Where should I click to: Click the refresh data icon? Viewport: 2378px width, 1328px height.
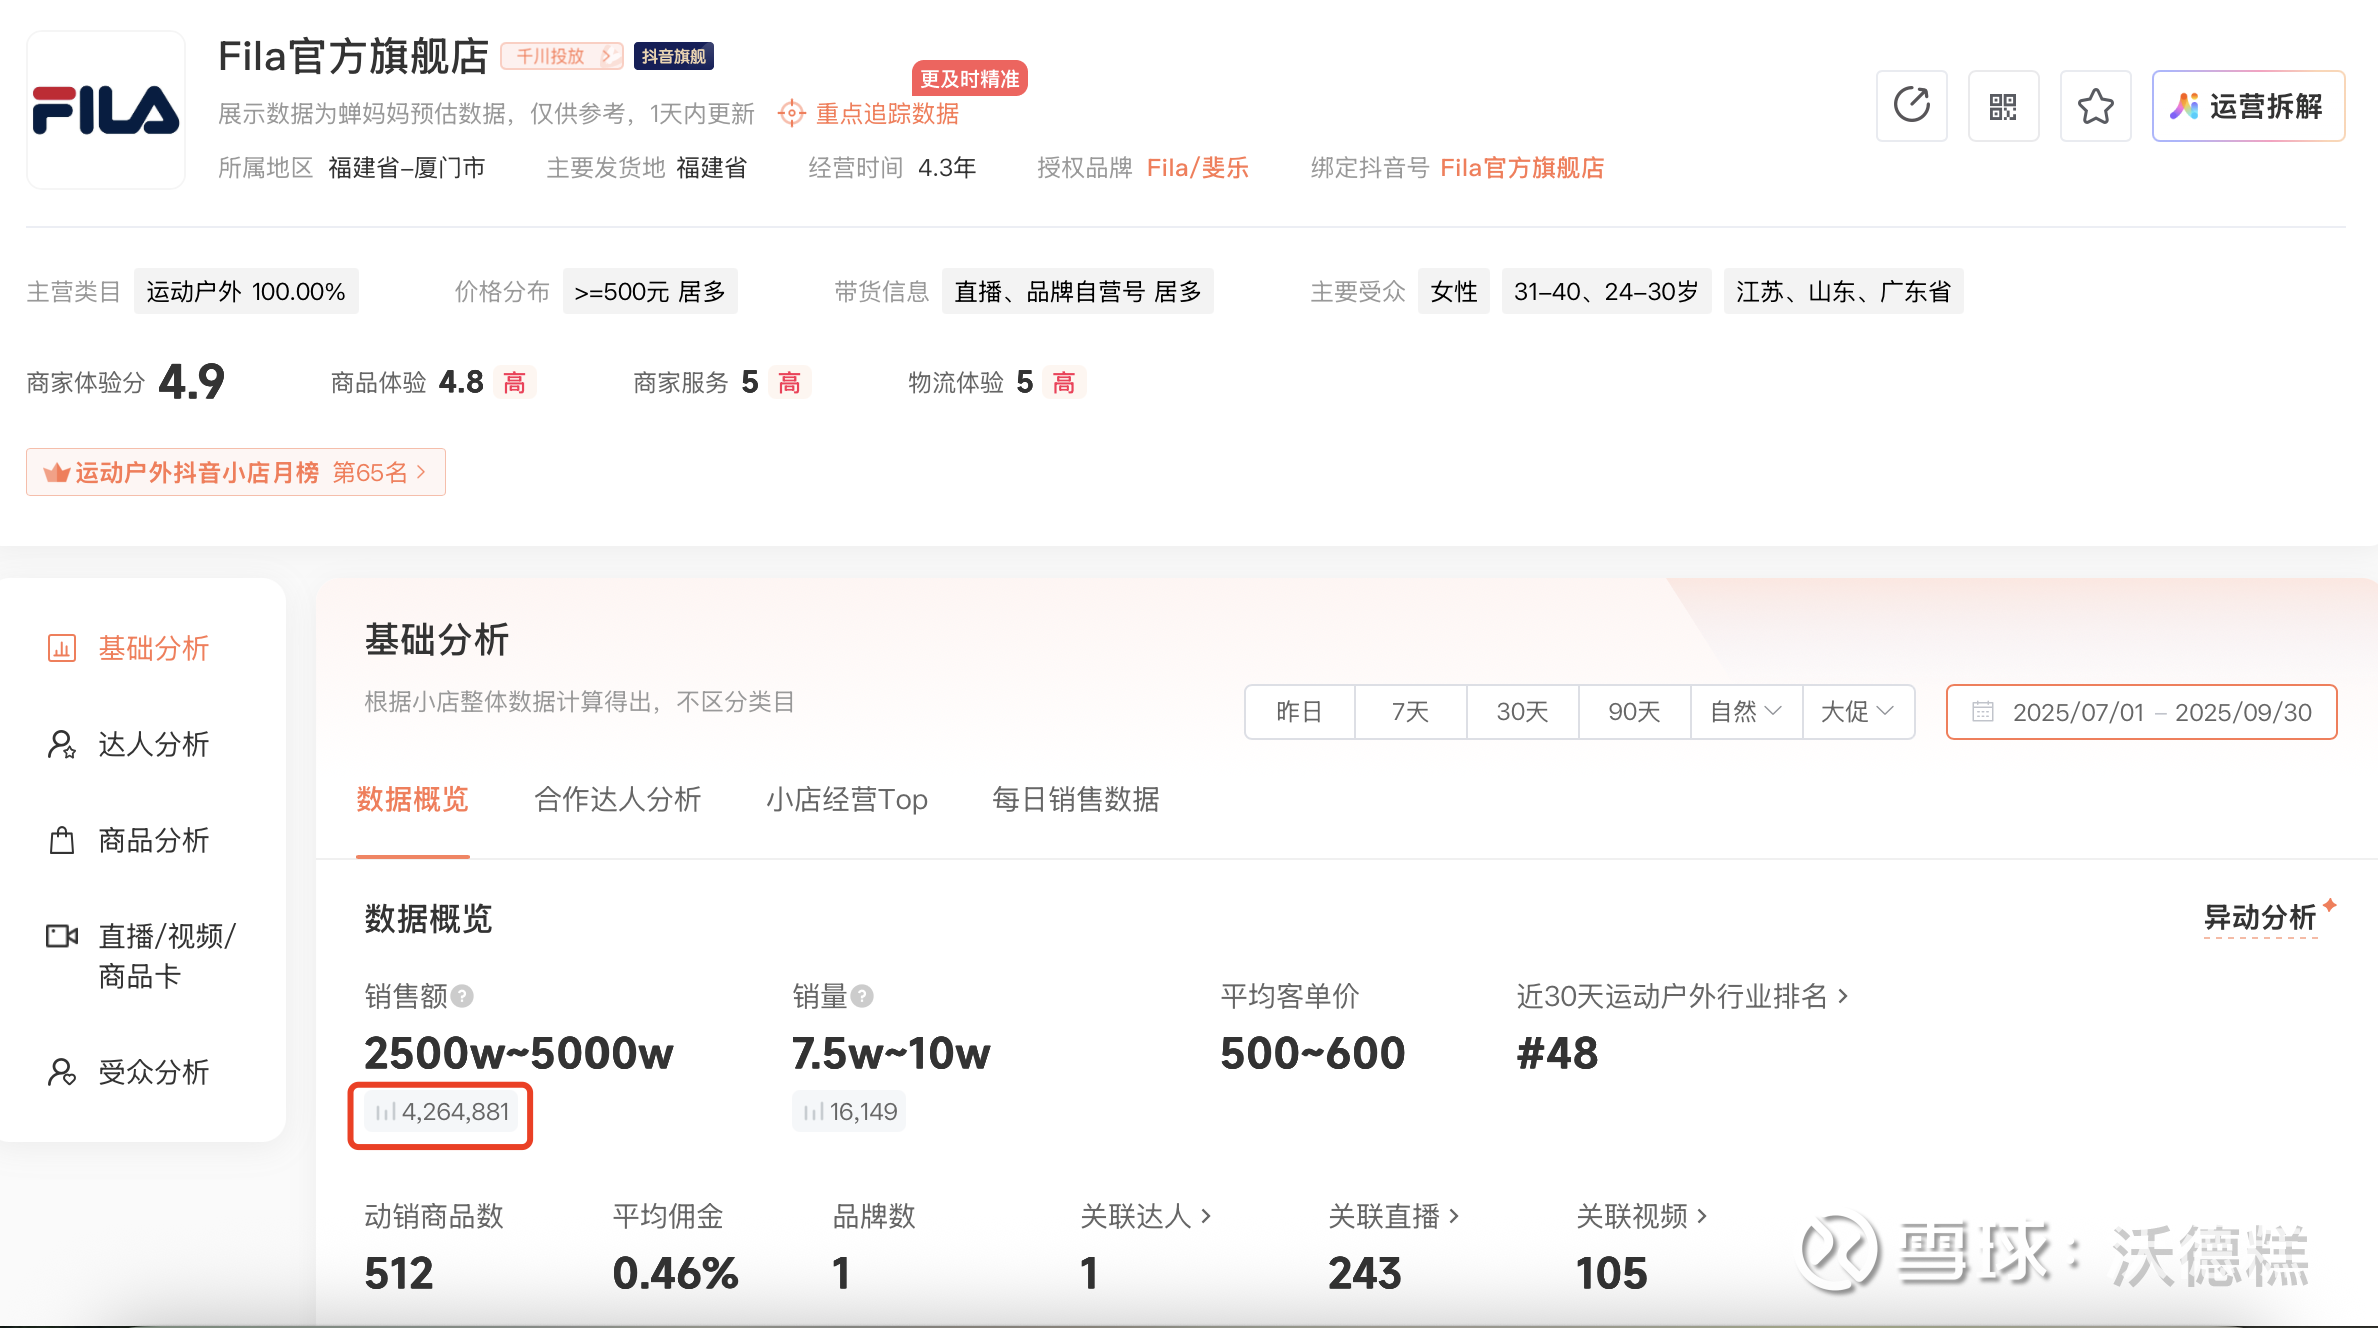[1911, 106]
